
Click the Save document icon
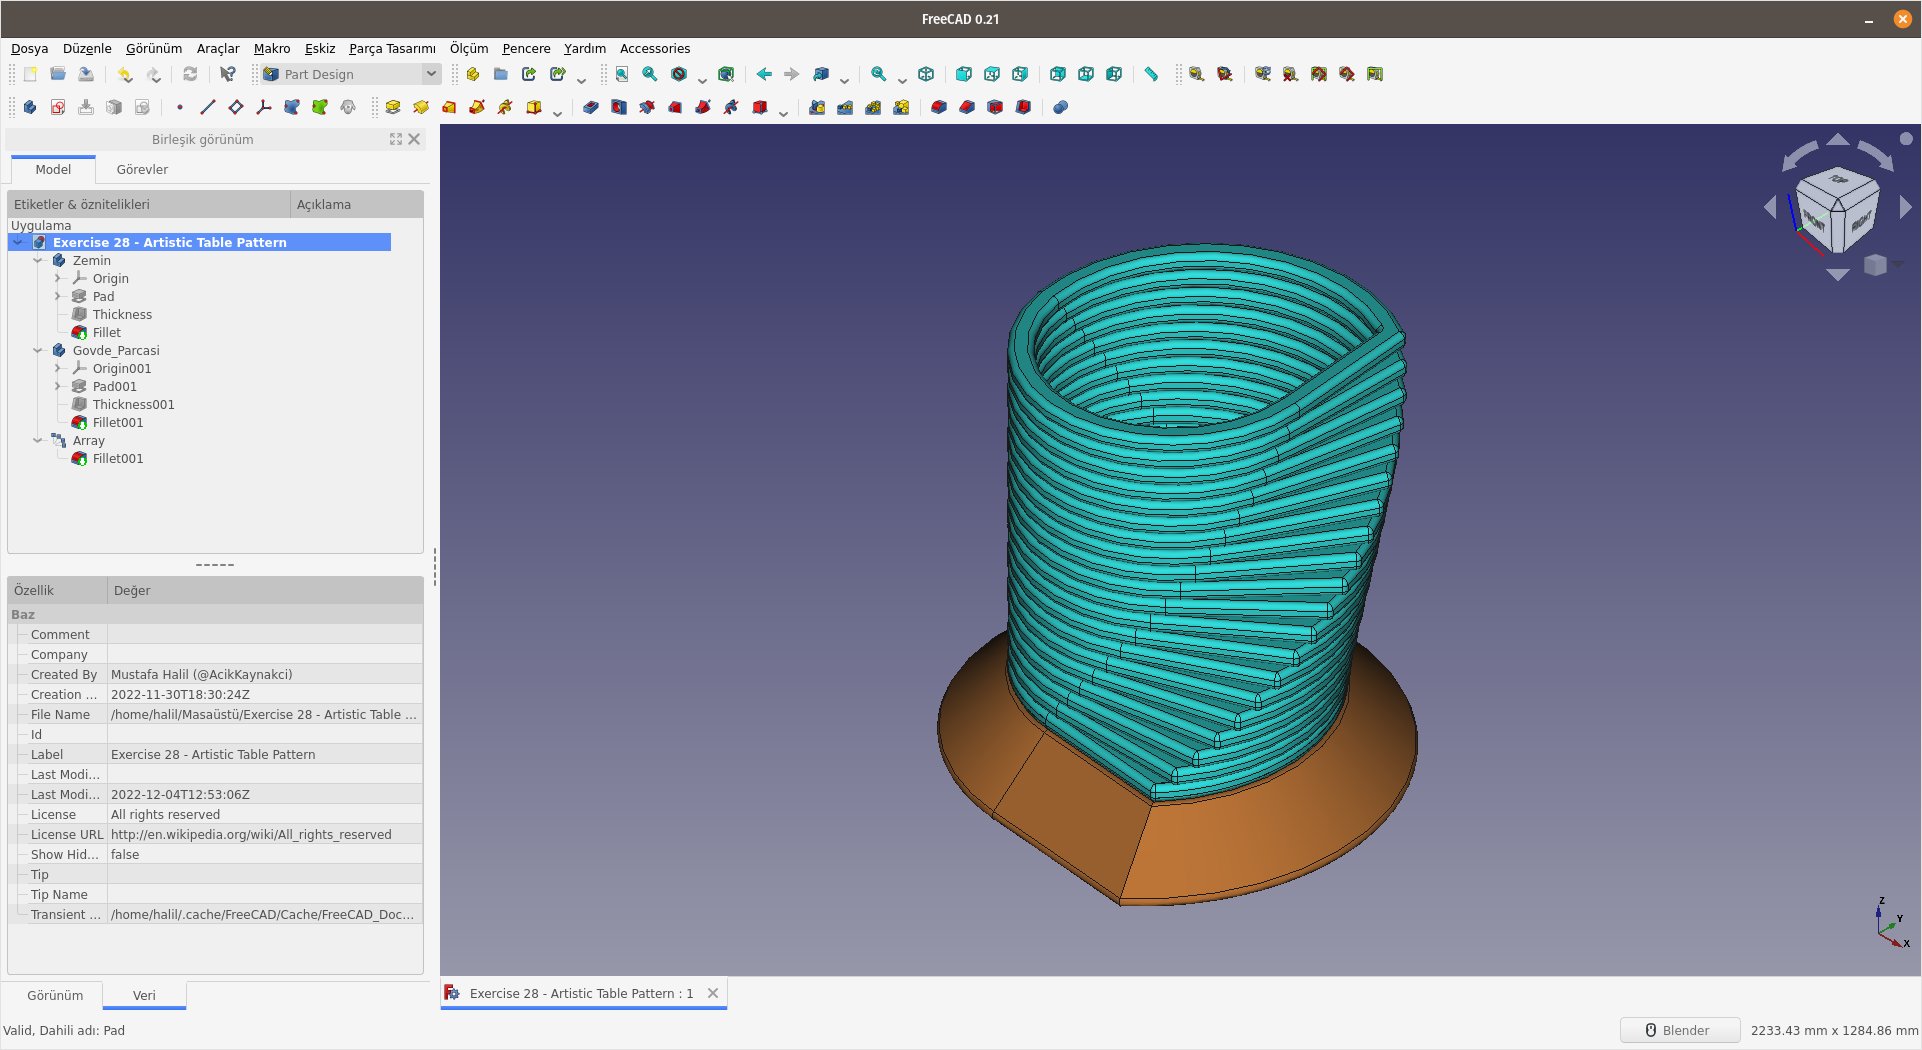(86, 74)
